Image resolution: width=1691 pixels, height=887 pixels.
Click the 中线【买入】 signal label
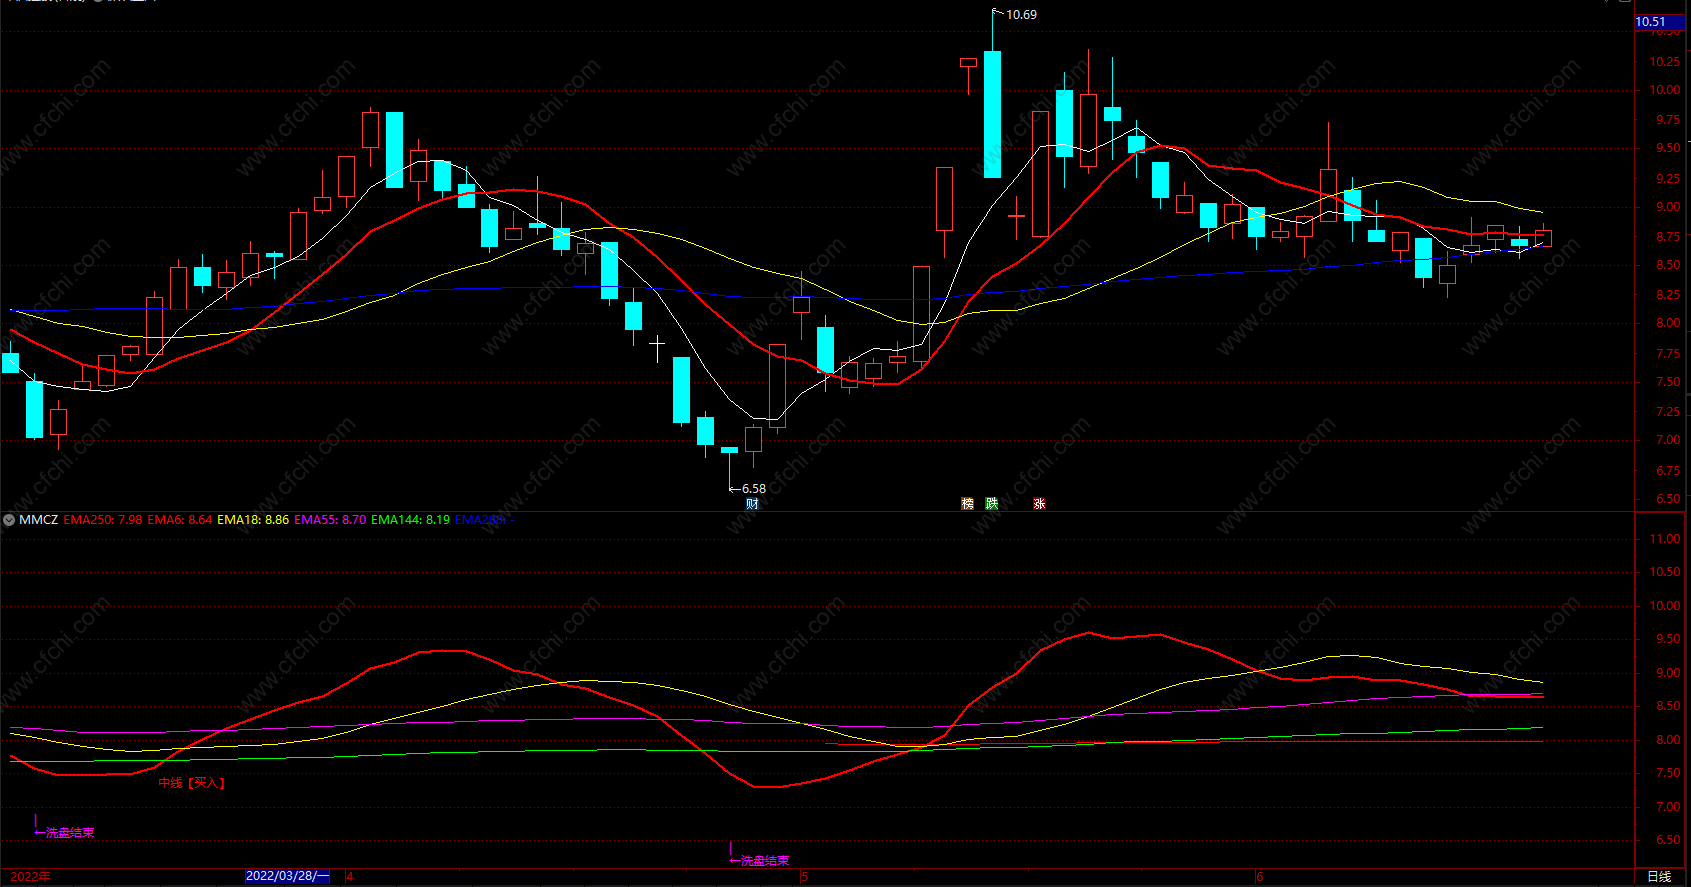click(x=192, y=783)
